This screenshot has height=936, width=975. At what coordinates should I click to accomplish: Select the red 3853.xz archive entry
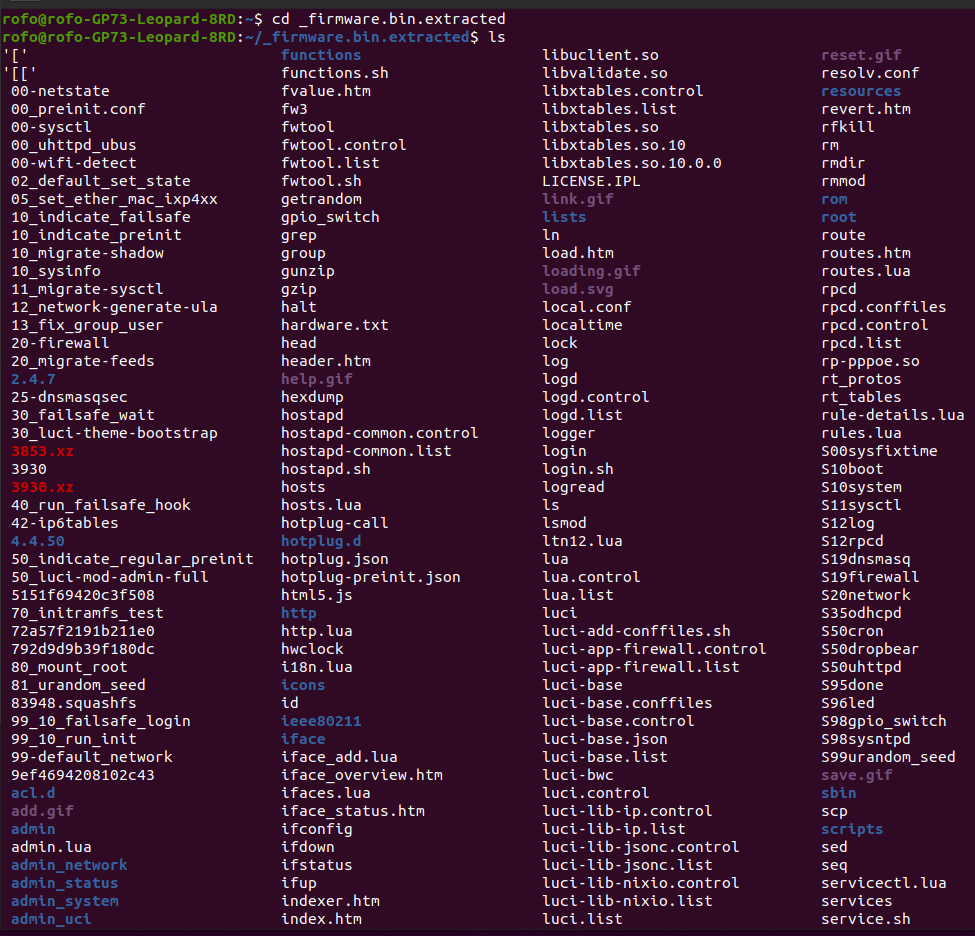pyautogui.click(x=41, y=451)
